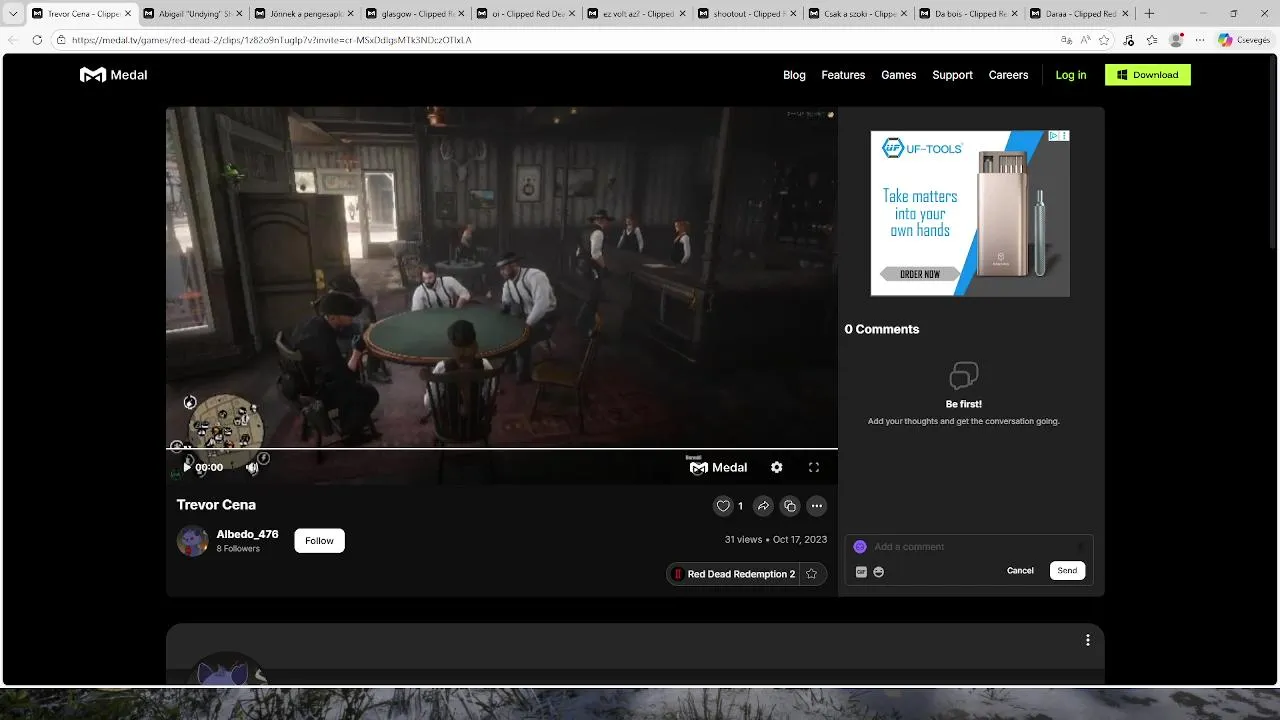Open the Albedo_476 username link
The image size is (1280, 720).
[247, 534]
